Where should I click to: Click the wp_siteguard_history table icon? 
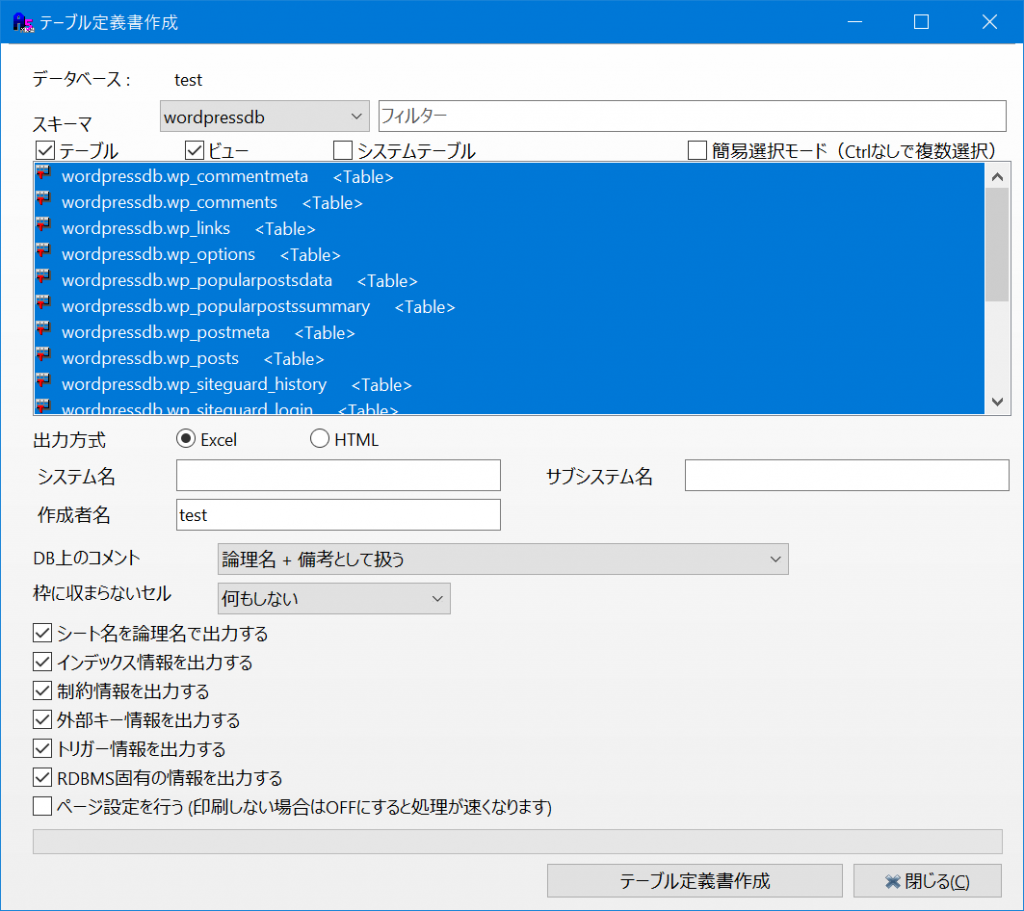pos(43,381)
